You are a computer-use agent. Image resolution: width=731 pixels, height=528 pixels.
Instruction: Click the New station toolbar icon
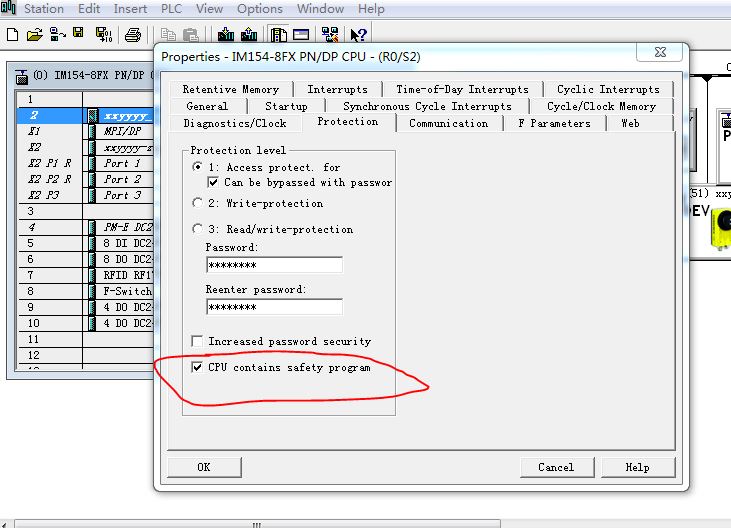click(13, 34)
